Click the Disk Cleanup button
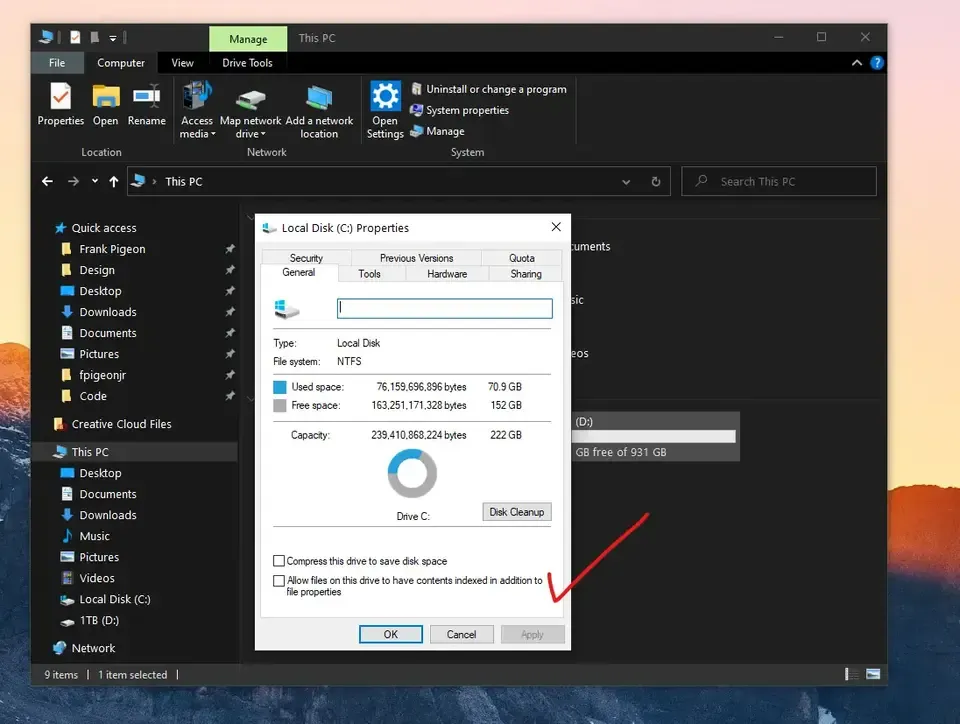960x724 pixels. click(x=516, y=512)
